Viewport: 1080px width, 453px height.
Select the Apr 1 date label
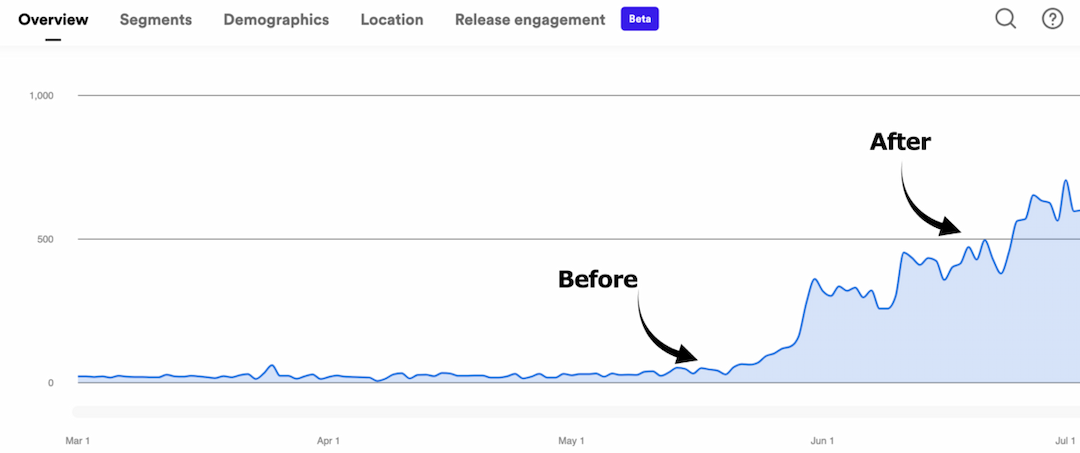[x=328, y=440]
